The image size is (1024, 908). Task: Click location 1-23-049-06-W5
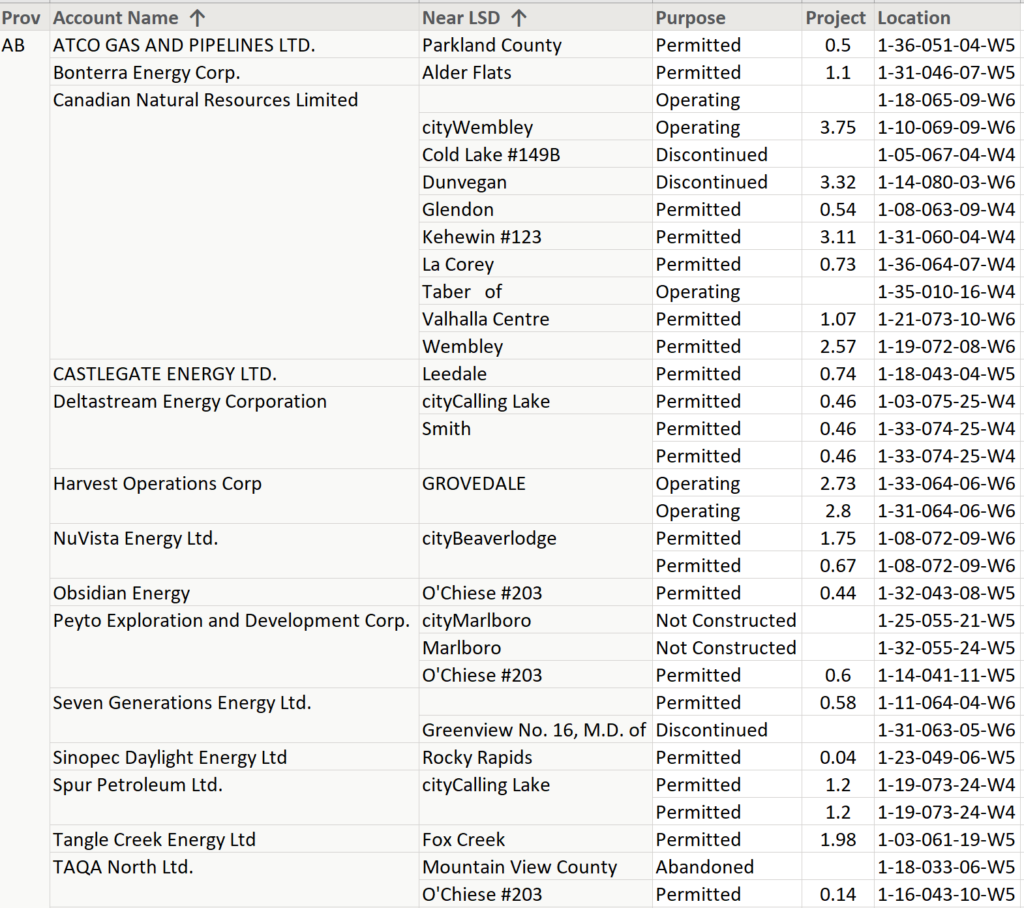click(946, 758)
